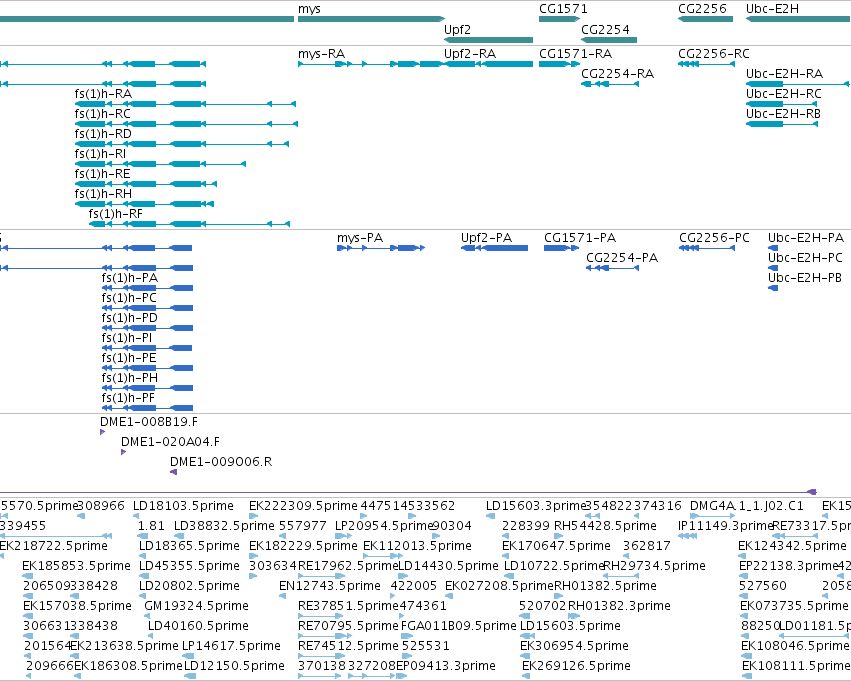Click the fs(1)h-PH protein feature
The image size is (851, 681).
[147, 388]
